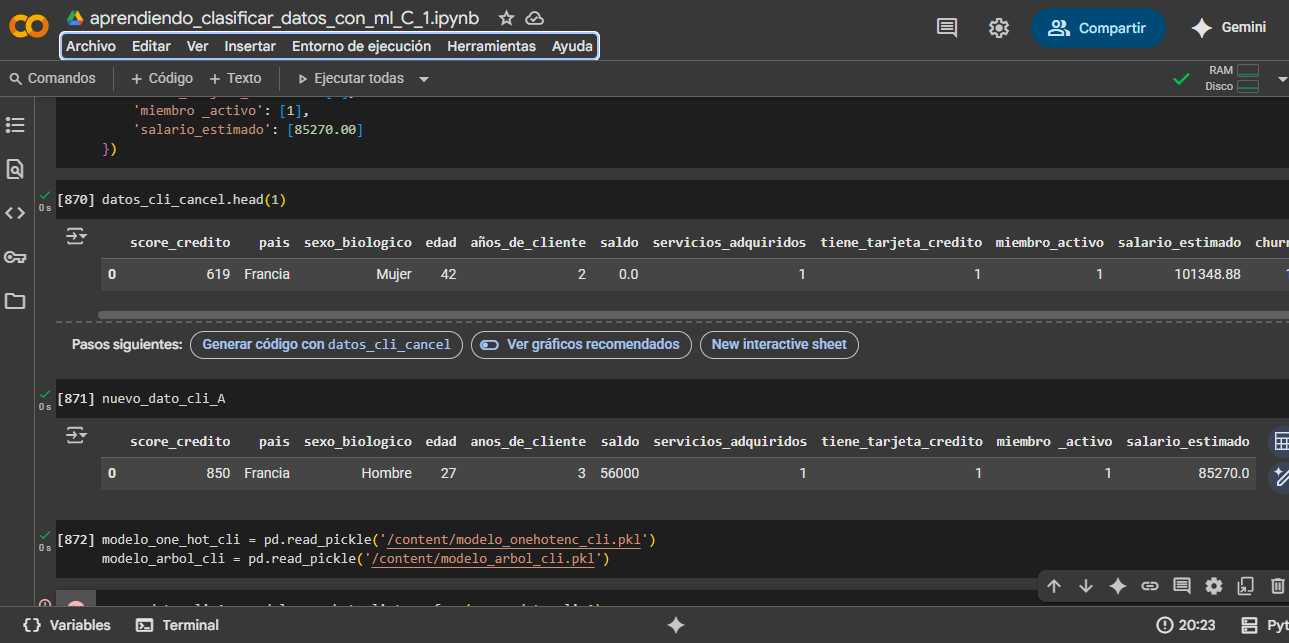Click the Comandos search button

[52, 78]
